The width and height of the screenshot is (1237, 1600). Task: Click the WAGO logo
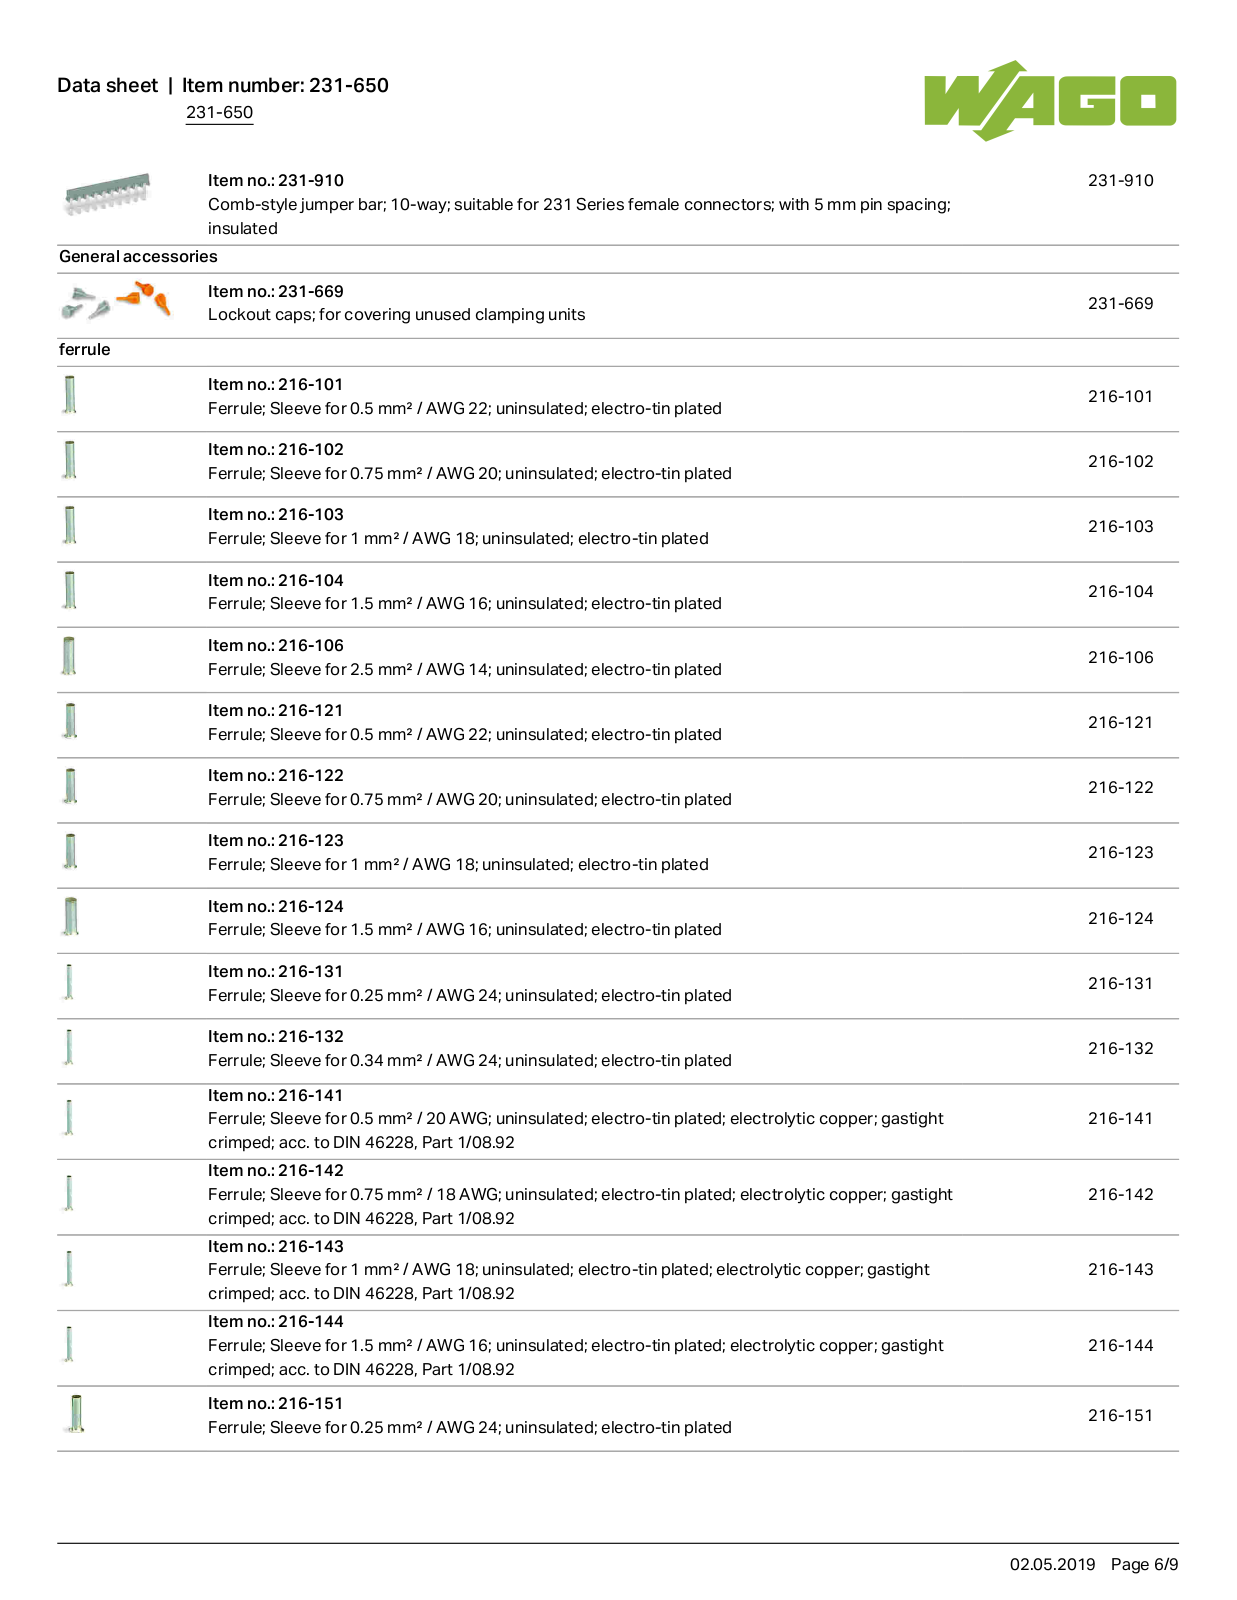coord(1050,100)
